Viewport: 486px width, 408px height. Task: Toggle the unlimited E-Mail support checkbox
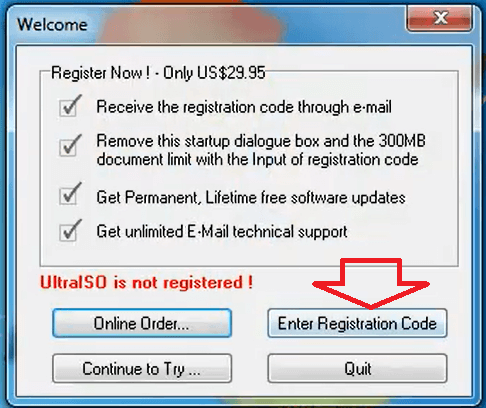68,232
